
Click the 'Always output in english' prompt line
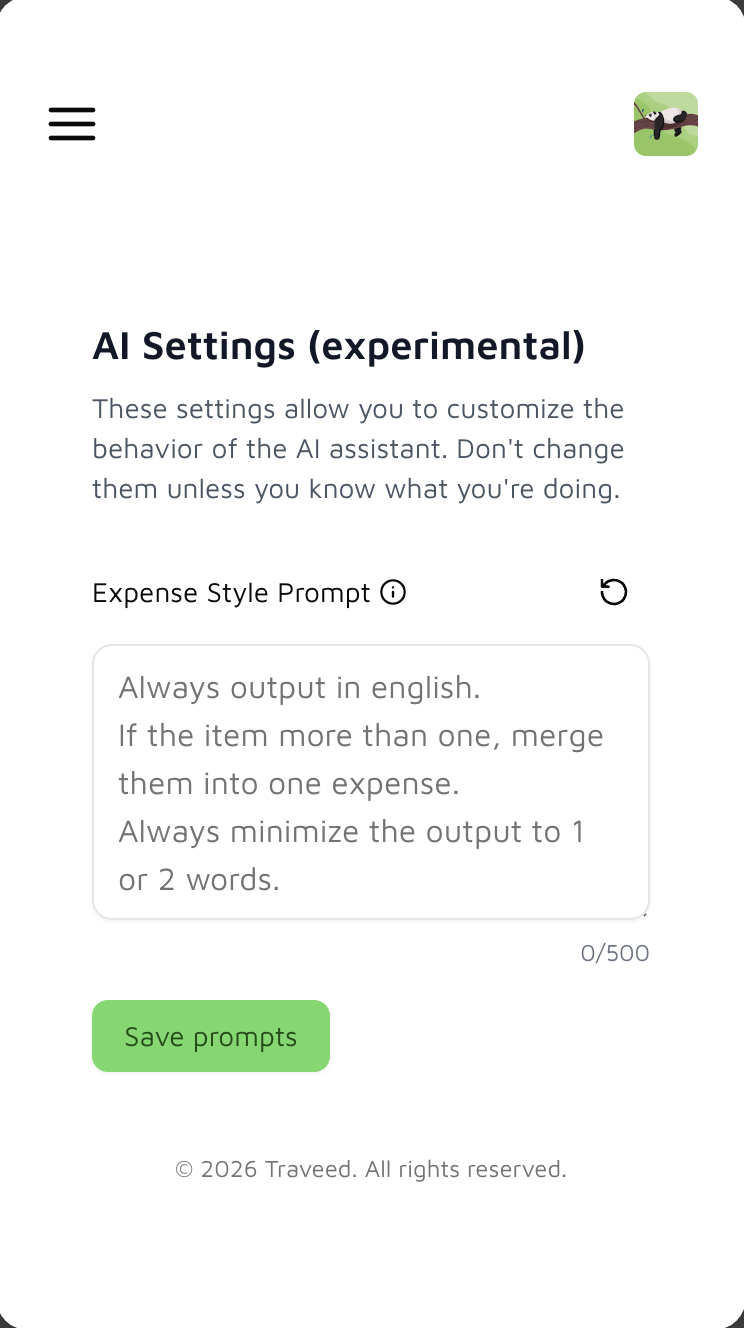click(x=300, y=688)
